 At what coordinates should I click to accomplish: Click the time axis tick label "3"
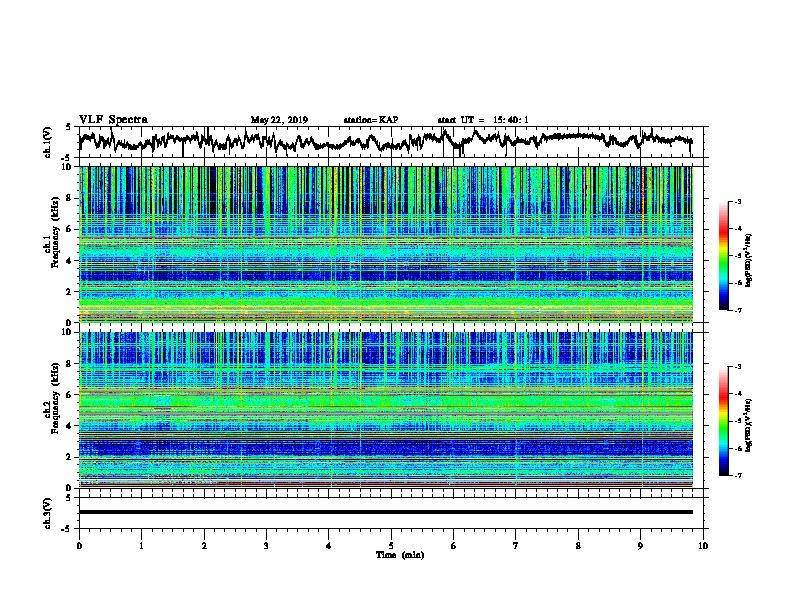266,546
